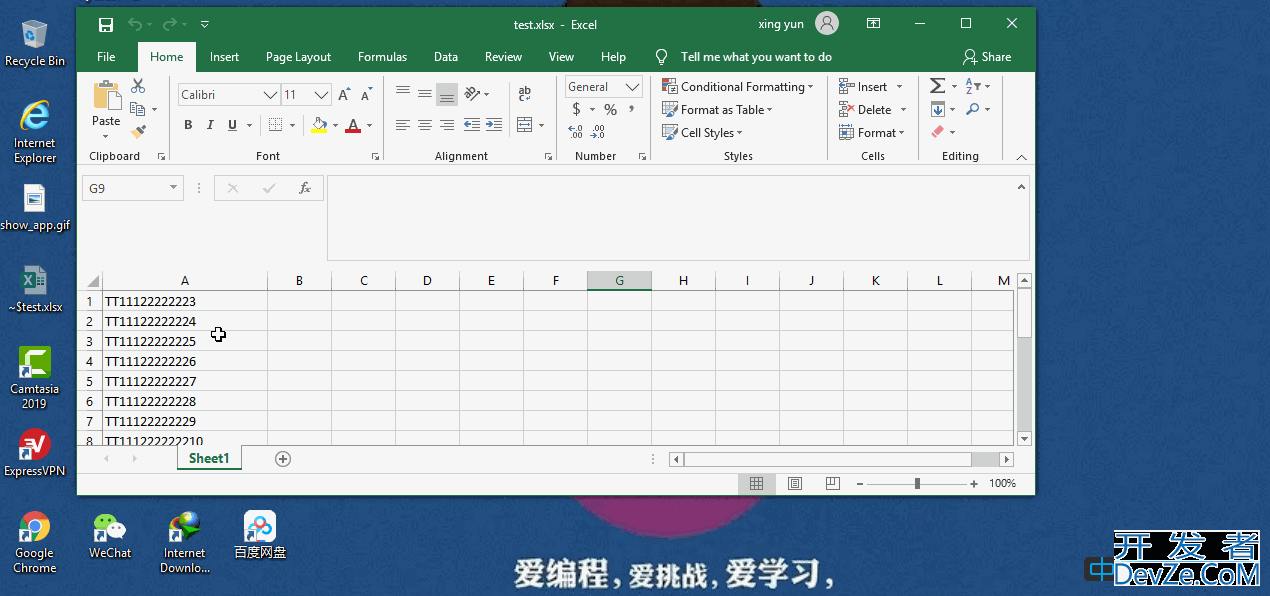Open Font Settings dialog launcher
This screenshot has height=596, width=1270.
point(376,157)
